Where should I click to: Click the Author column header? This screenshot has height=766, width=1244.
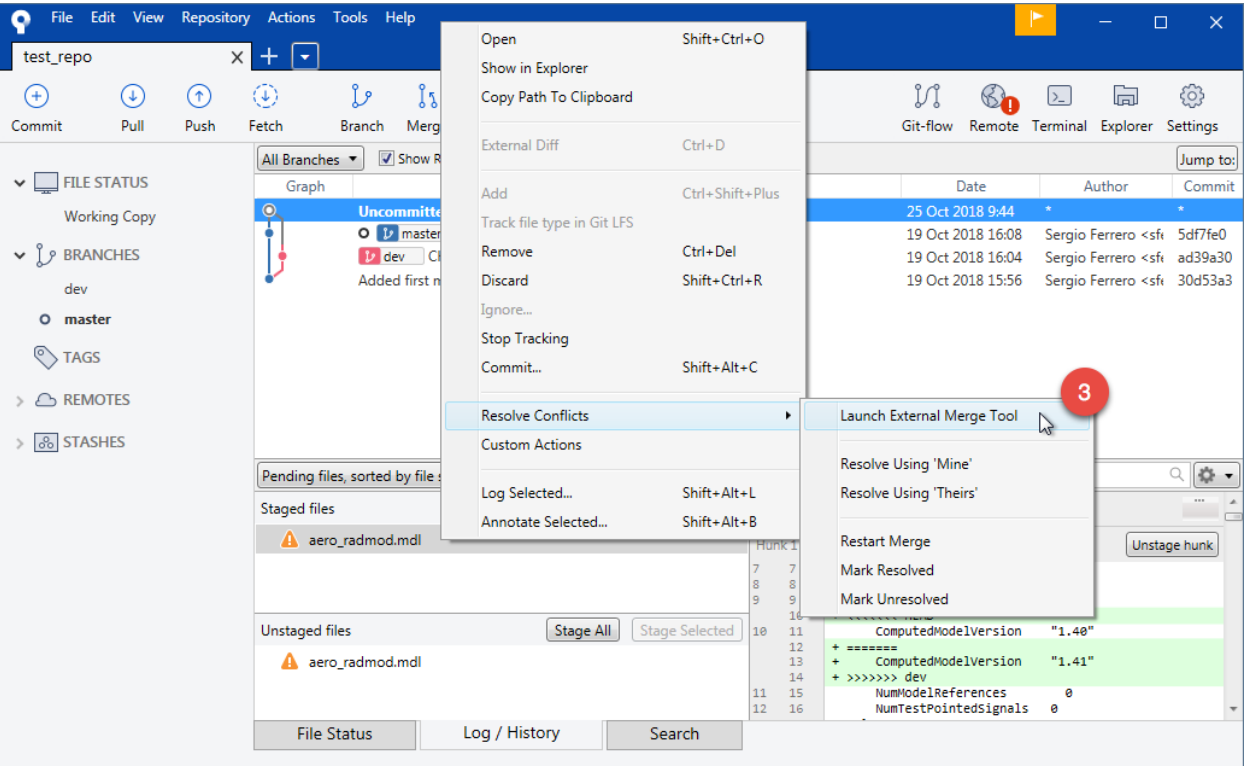tap(1105, 186)
